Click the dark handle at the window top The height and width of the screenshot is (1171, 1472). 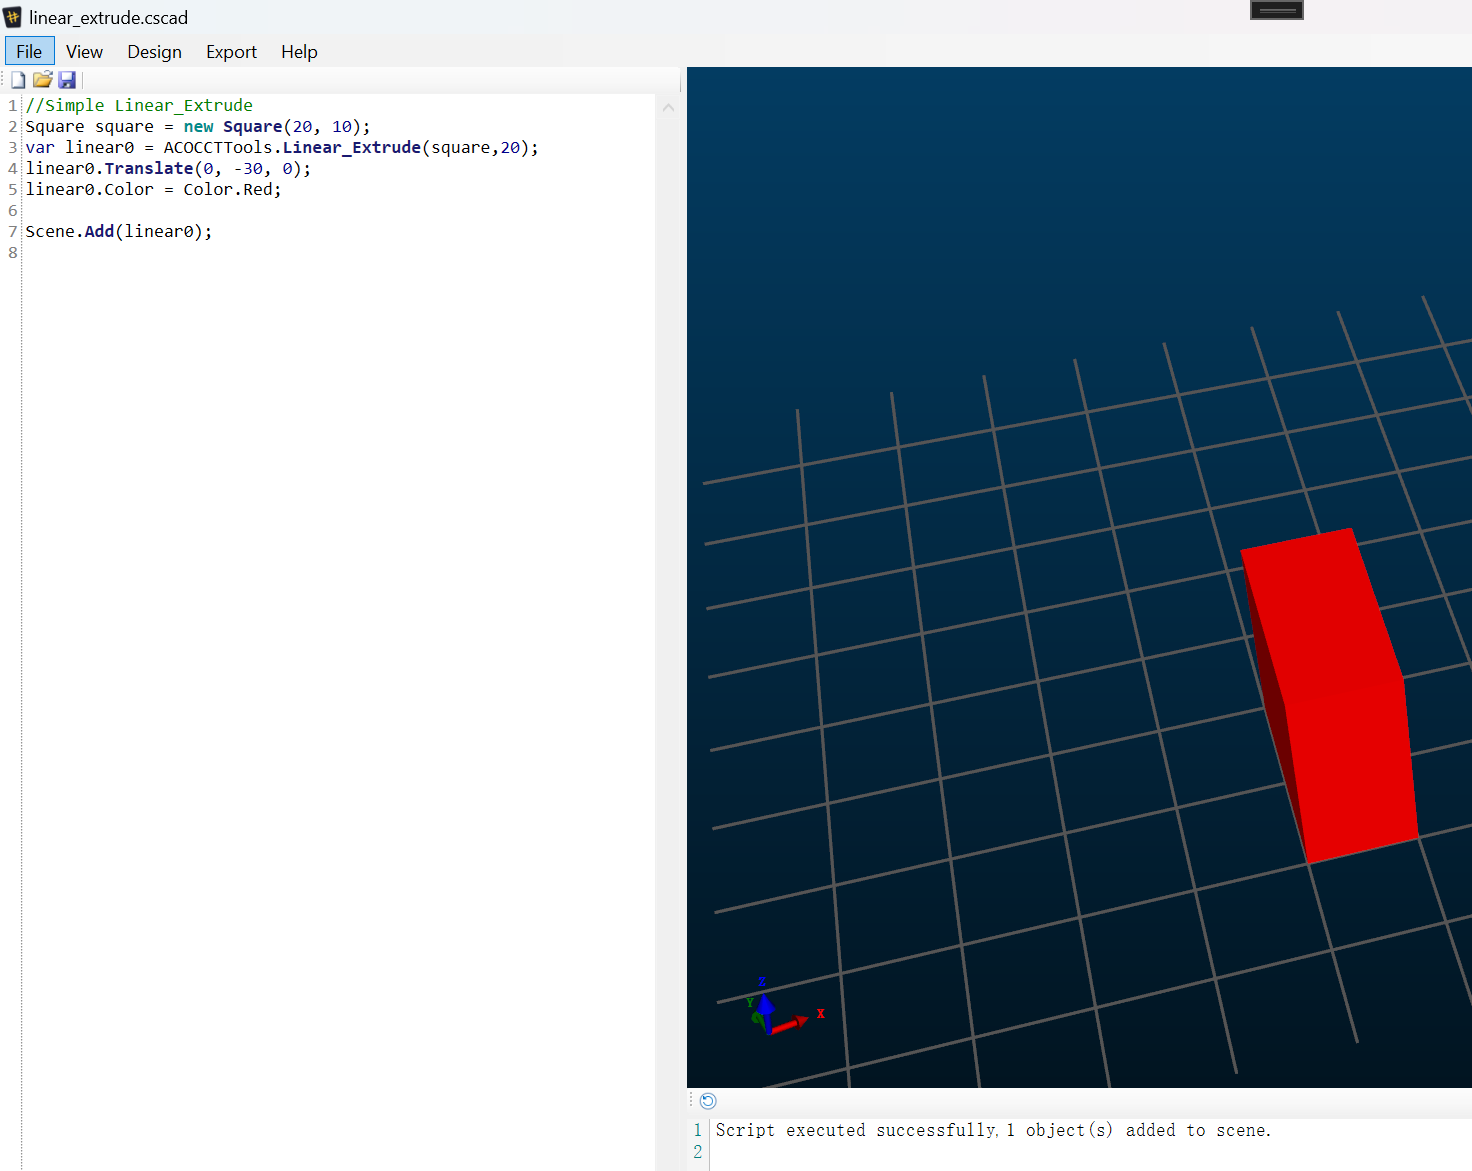click(x=1277, y=10)
